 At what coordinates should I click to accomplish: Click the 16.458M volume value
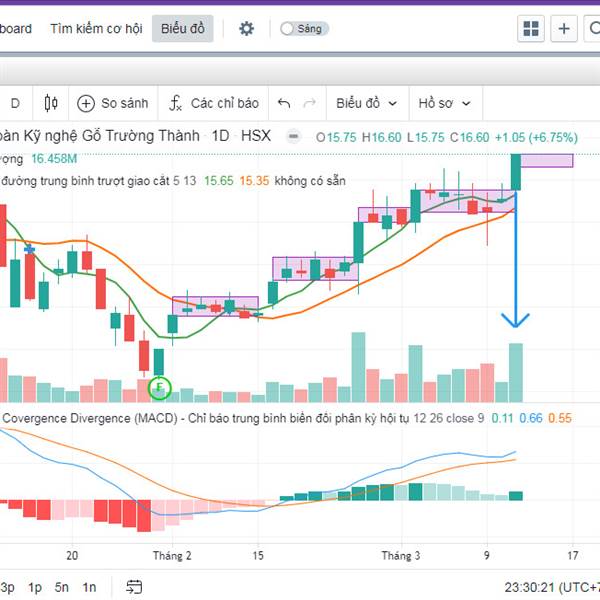pos(54,158)
